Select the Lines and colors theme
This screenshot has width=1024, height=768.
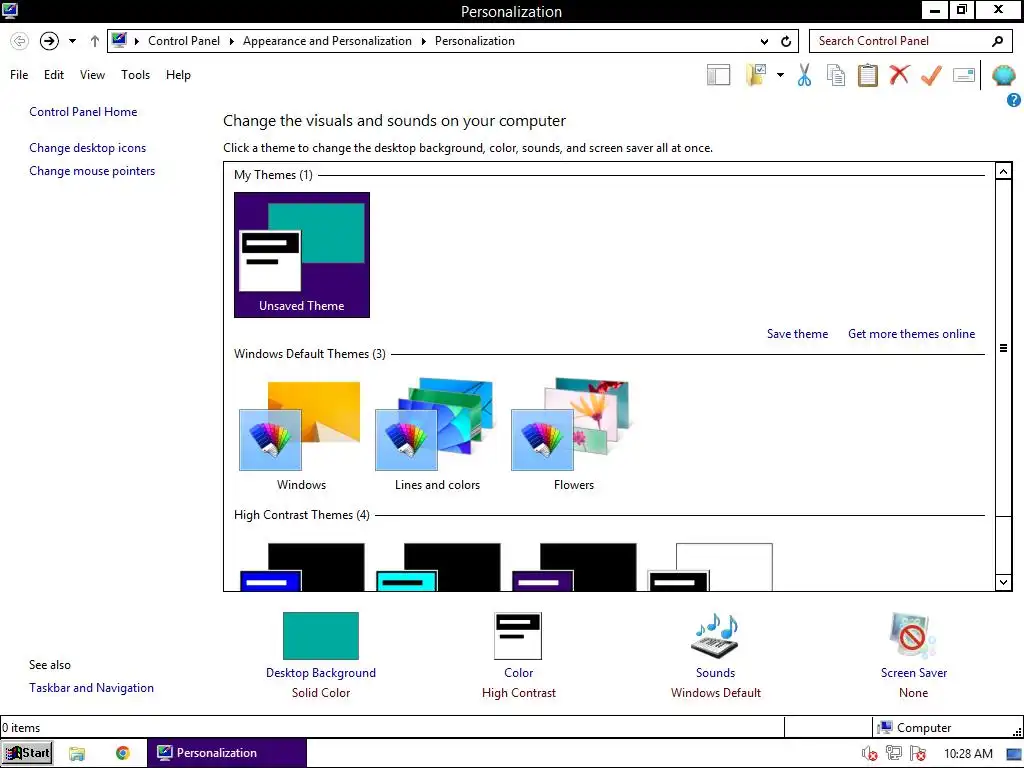tap(437, 435)
